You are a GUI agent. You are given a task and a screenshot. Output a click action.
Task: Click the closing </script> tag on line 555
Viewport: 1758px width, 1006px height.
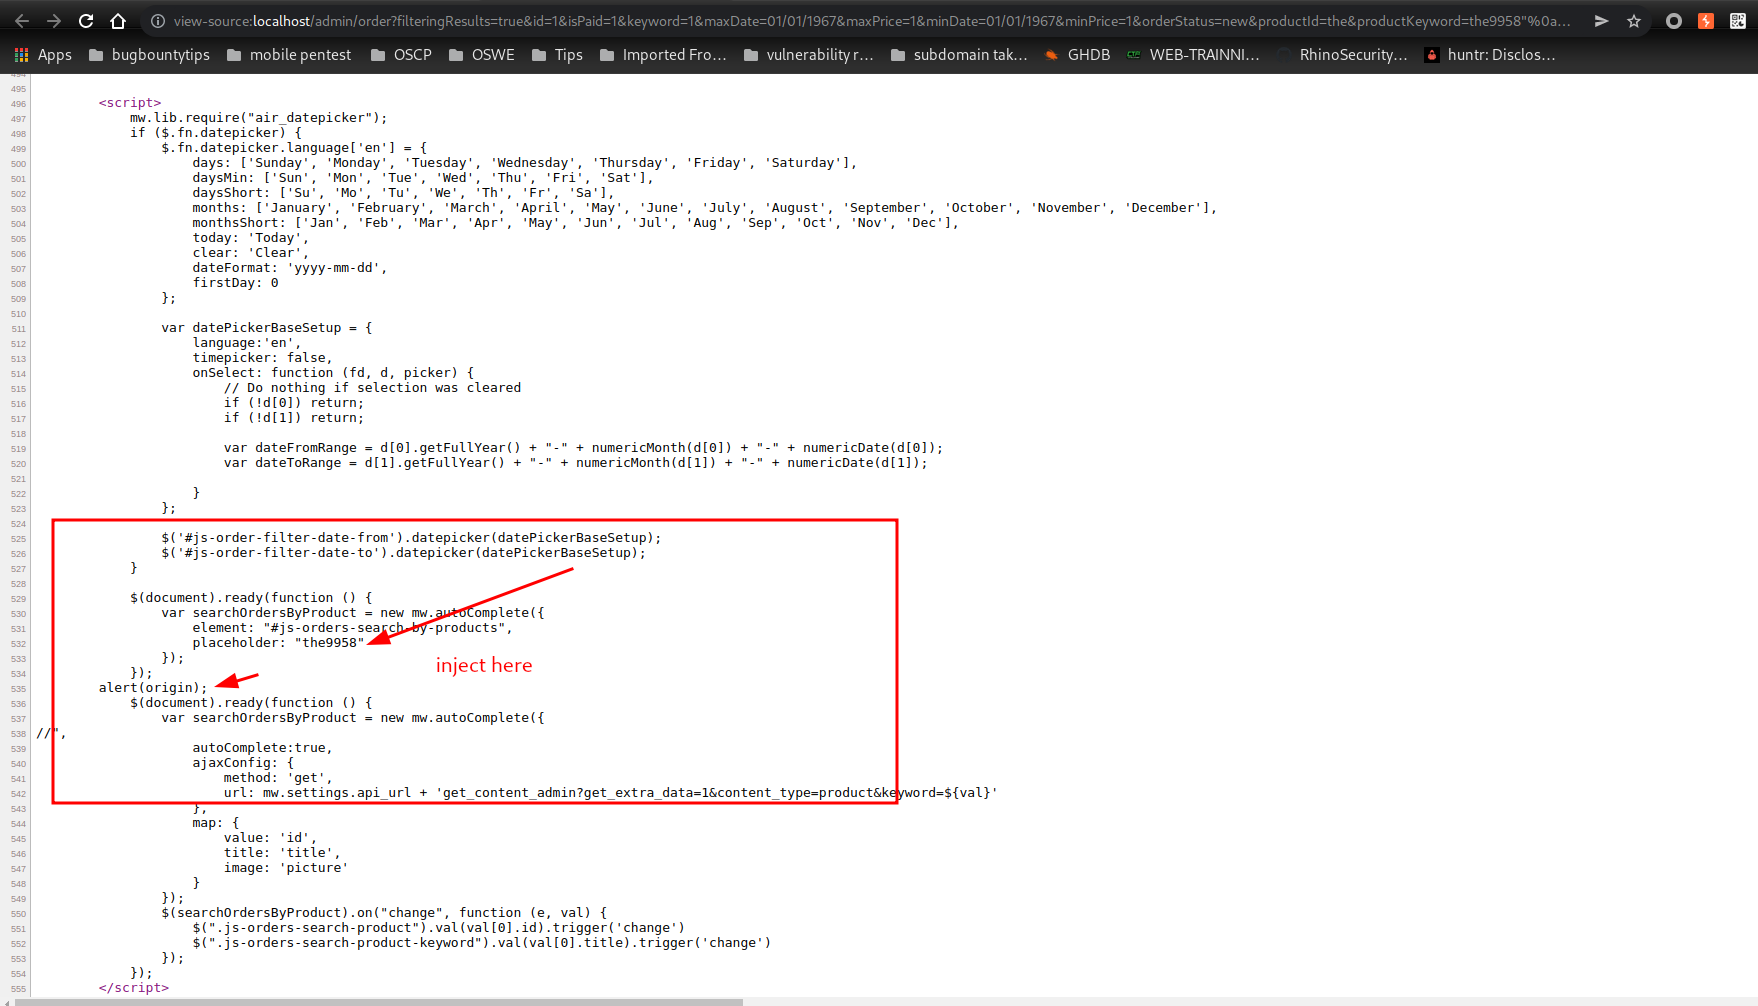tap(134, 988)
